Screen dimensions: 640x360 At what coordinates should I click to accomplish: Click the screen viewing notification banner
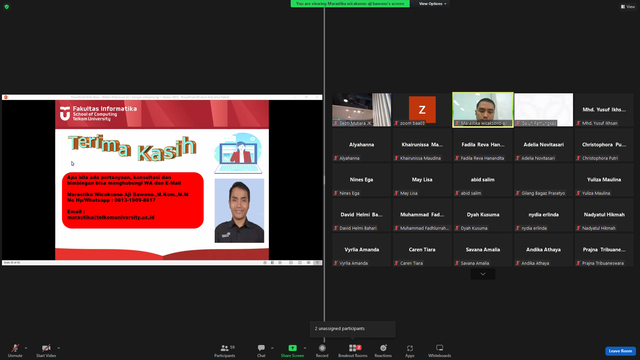coord(350,4)
